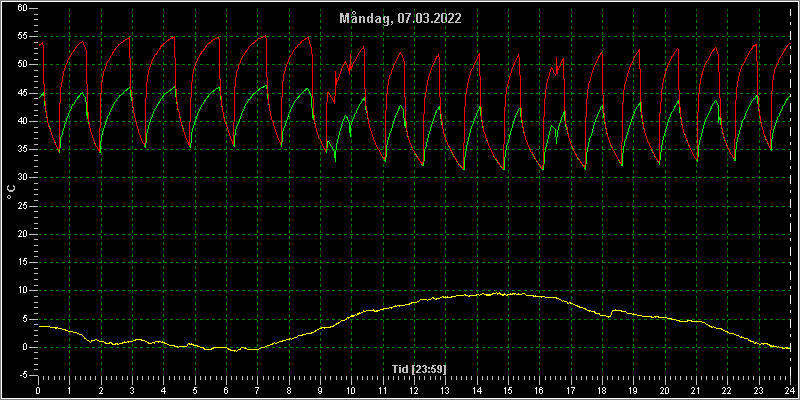This screenshot has height=400, width=800.
Task: Click yellow outdoor curve peak near hour 15
Action: point(497,293)
